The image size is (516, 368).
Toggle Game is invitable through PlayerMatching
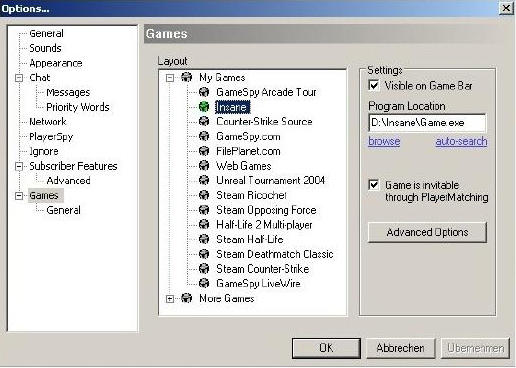(x=374, y=185)
